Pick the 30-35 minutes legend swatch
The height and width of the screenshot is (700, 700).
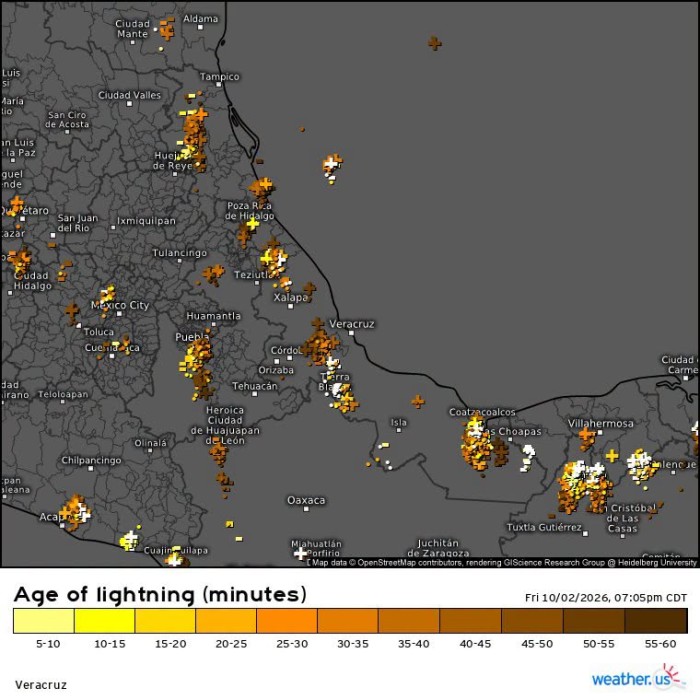[348, 621]
